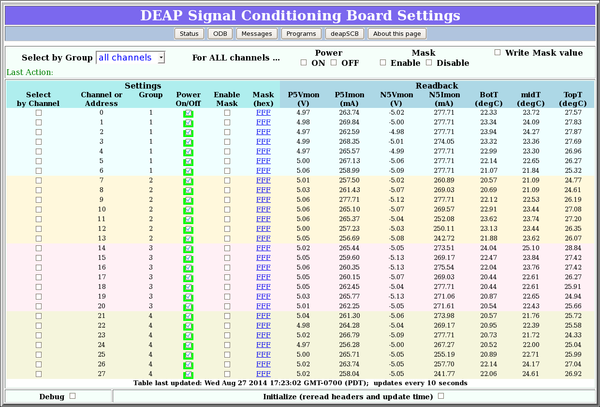
Task: Toggle power for channel 9
Action: click(x=188, y=200)
